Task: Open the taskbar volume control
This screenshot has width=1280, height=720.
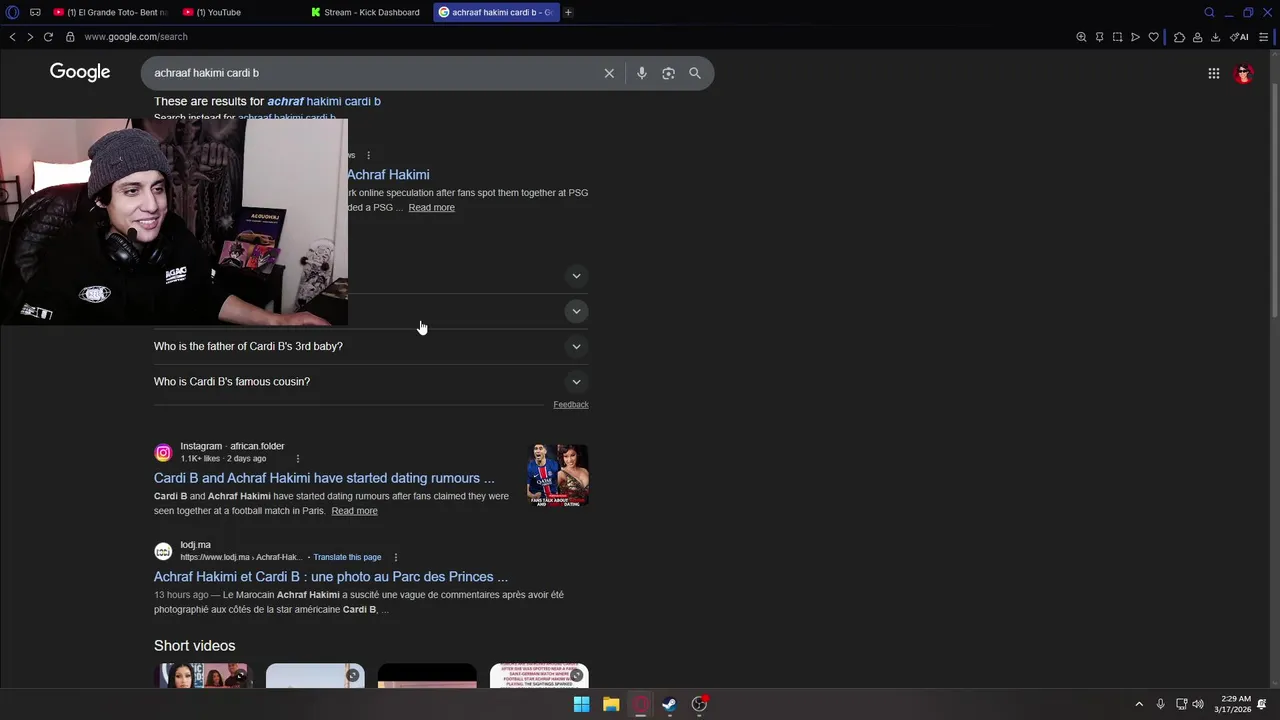Action: [1198, 704]
